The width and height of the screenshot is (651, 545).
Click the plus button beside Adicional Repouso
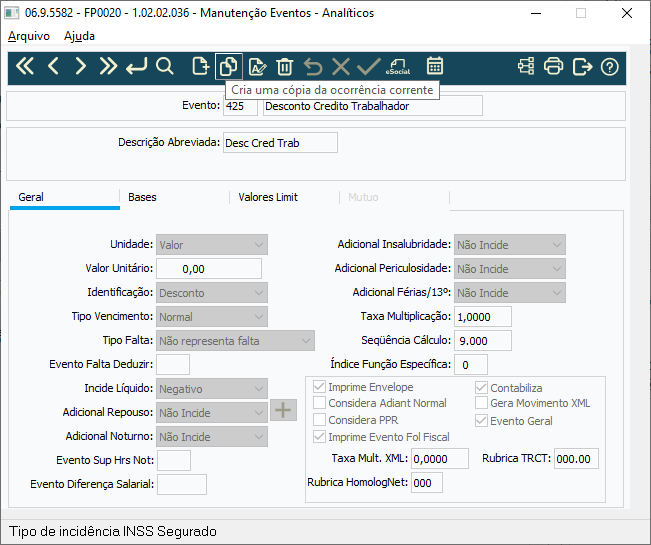coord(283,410)
